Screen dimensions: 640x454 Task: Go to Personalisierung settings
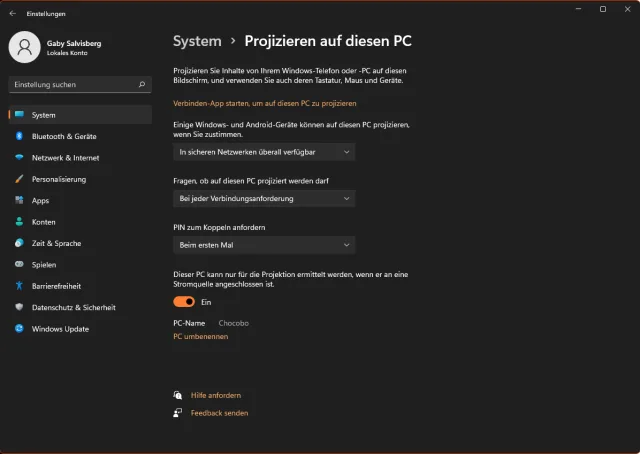click(80, 179)
